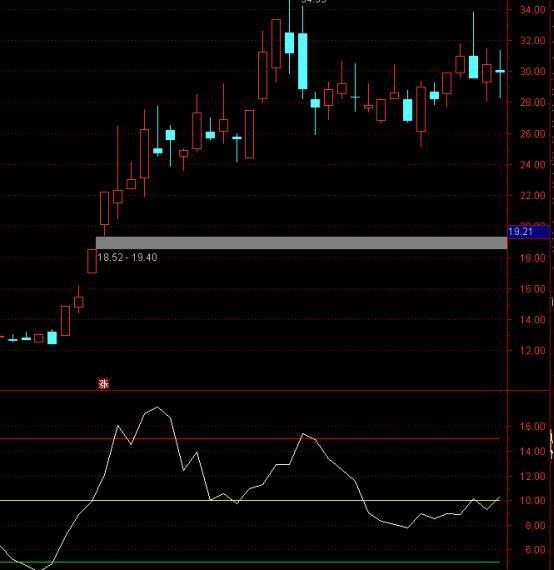The image size is (554, 570).
Task: Click the red 涨 marker icon
Action: tap(104, 384)
